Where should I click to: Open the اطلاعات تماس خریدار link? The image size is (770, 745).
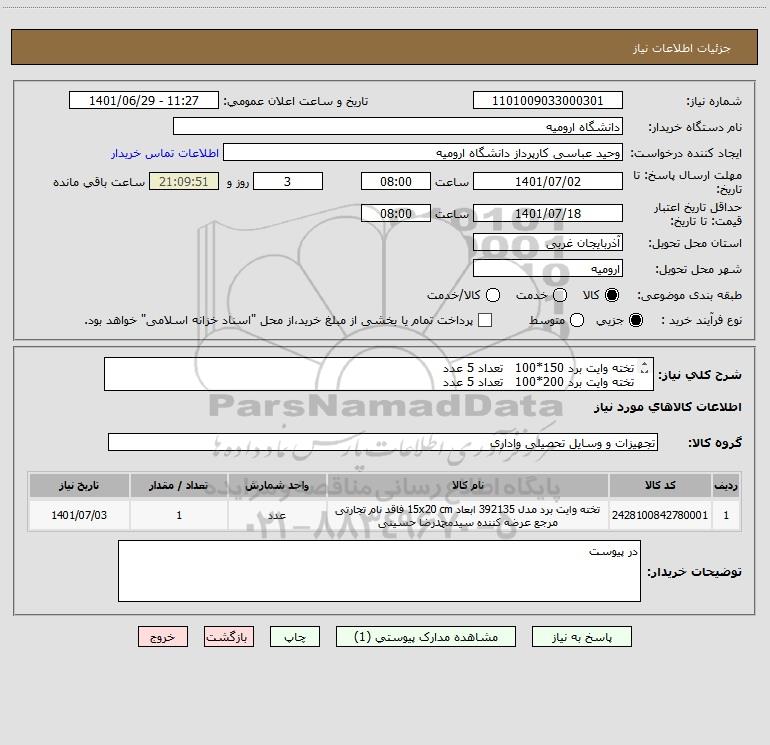pos(165,153)
